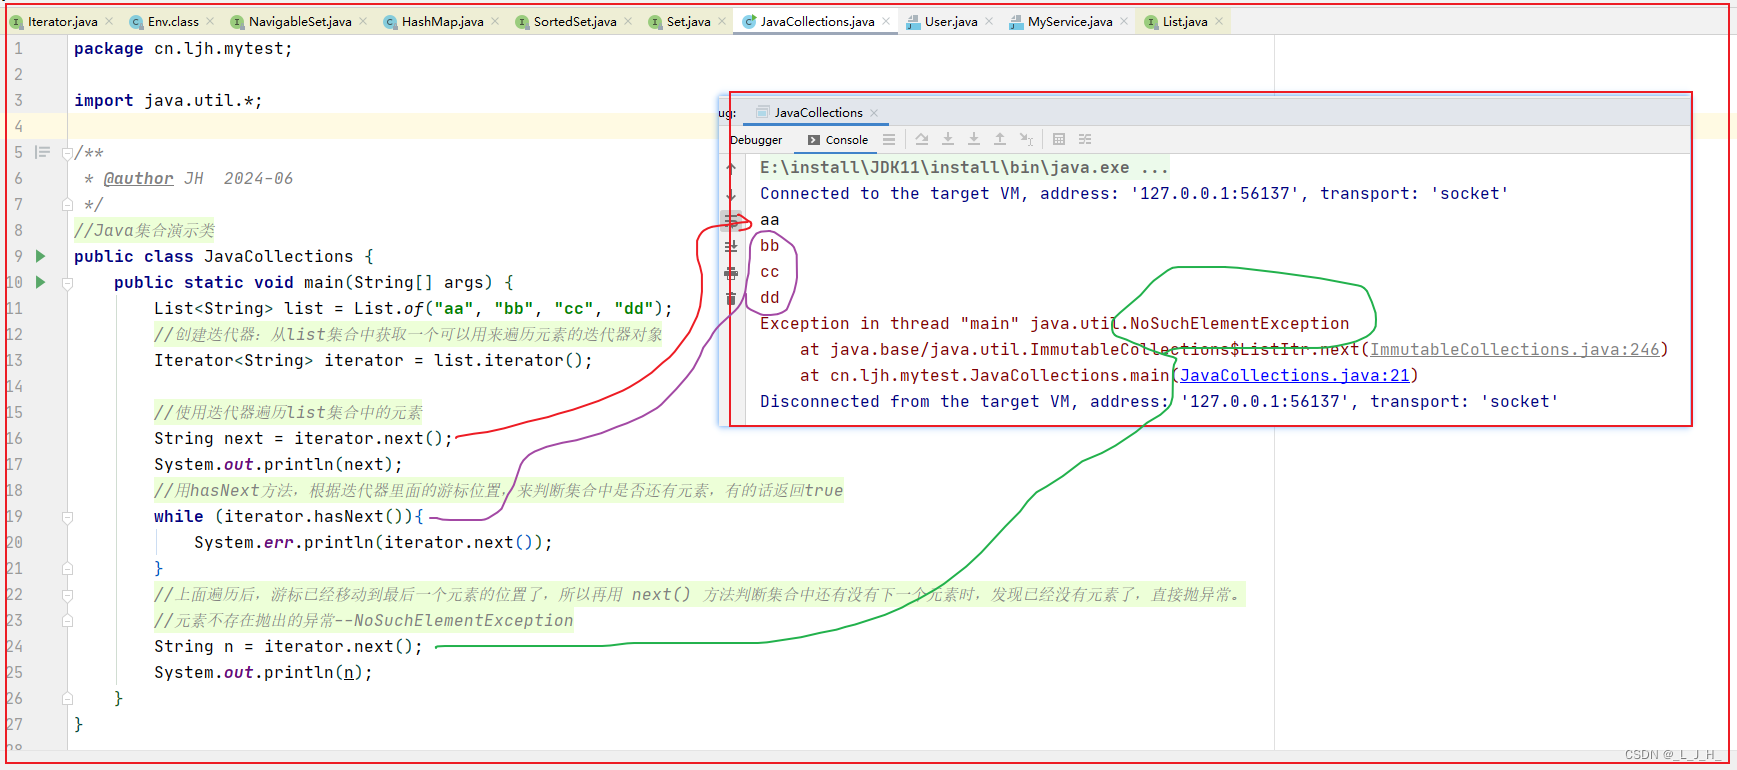This screenshot has width=1737, height=770.
Task: Close the Iterator.java editor tab
Action: point(109,21)
